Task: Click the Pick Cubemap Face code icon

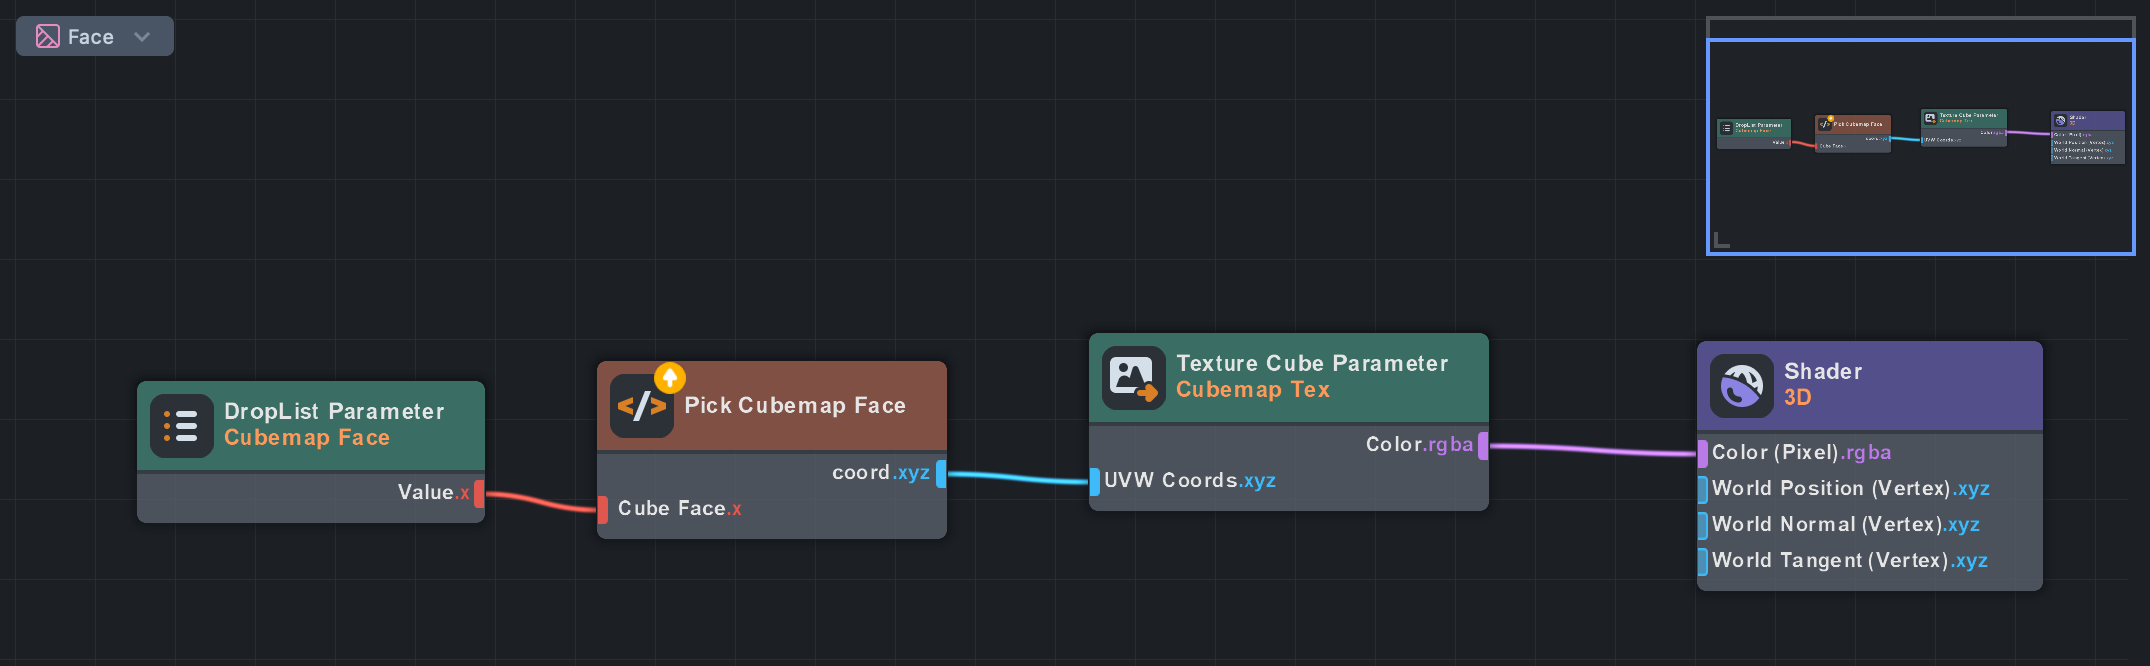Action: (641, 406)
